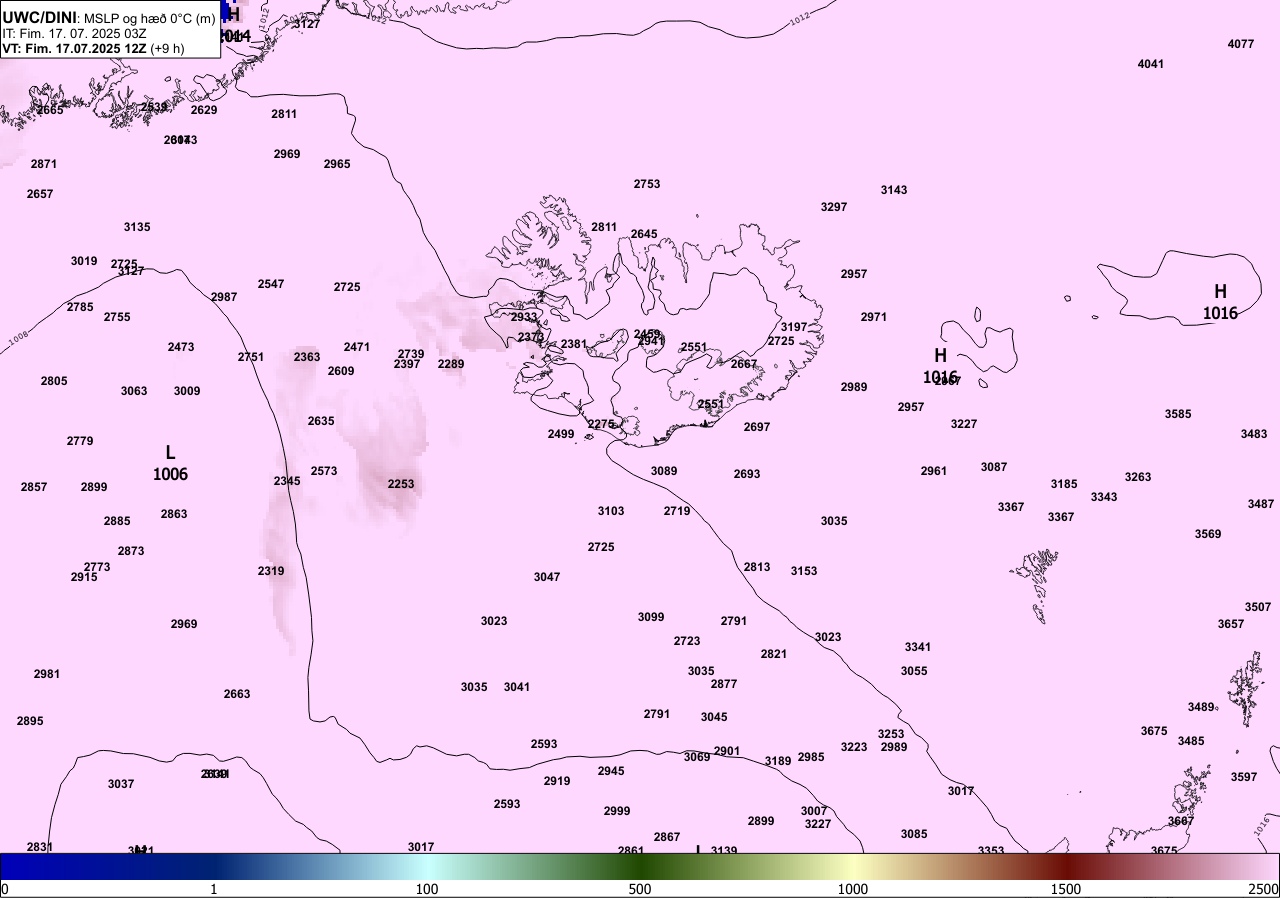Click the 1008 isobar contour label
The image size is (1280, 898).
click(x=18, y=341)
